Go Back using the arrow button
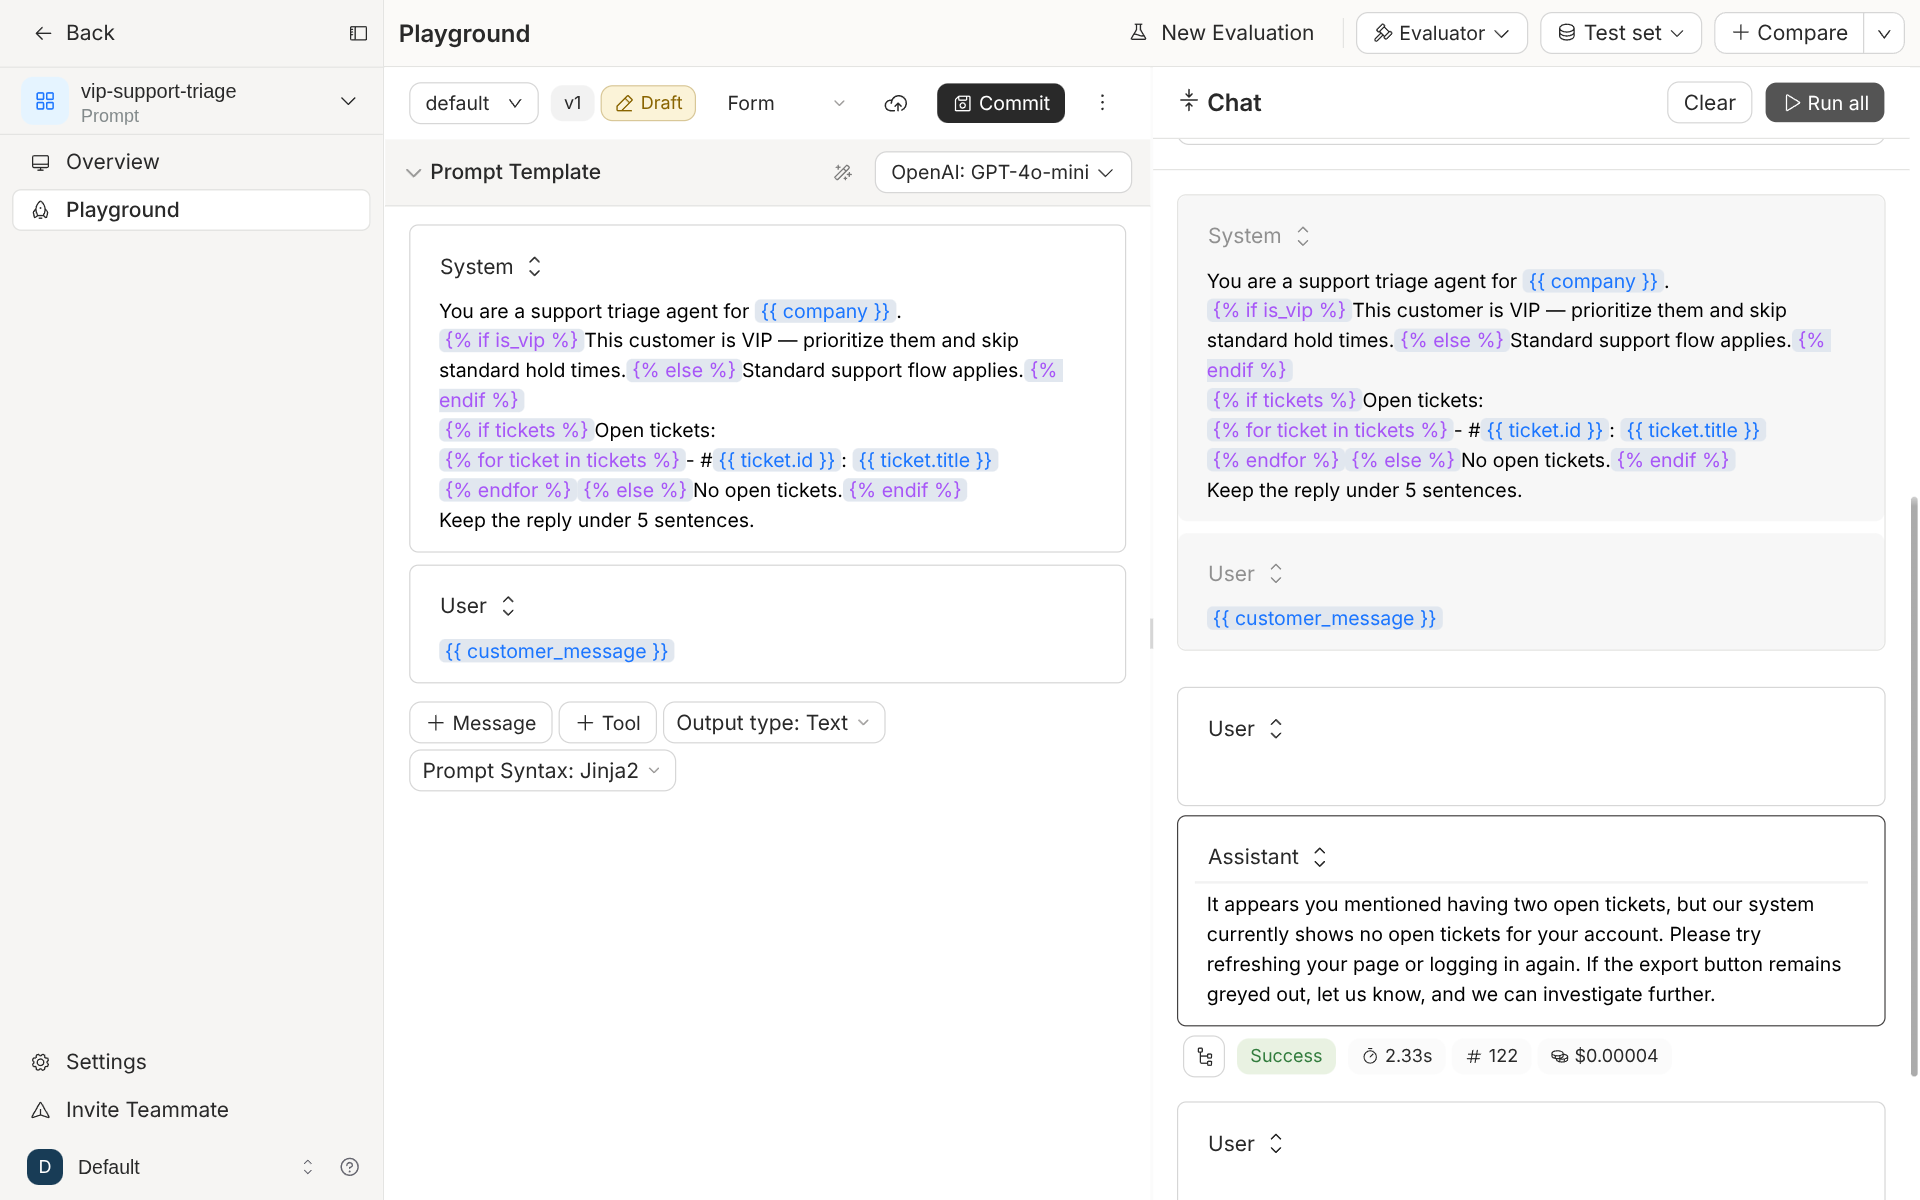The height and width of the screenshot is (1200, 1920). click(74, 33)
